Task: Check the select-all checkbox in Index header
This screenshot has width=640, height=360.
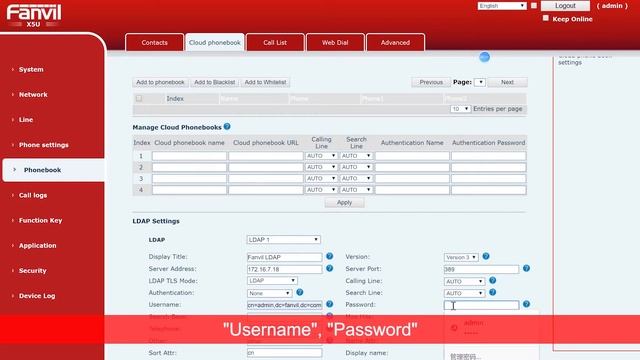Action: [x=139, y=98]
